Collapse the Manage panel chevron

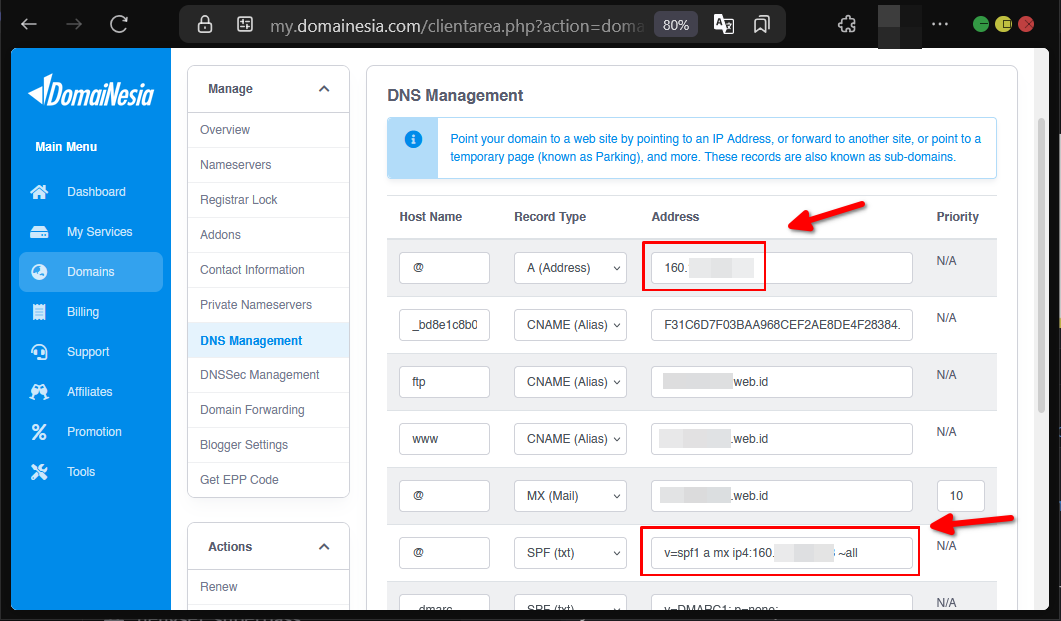(x=324, y=89)
